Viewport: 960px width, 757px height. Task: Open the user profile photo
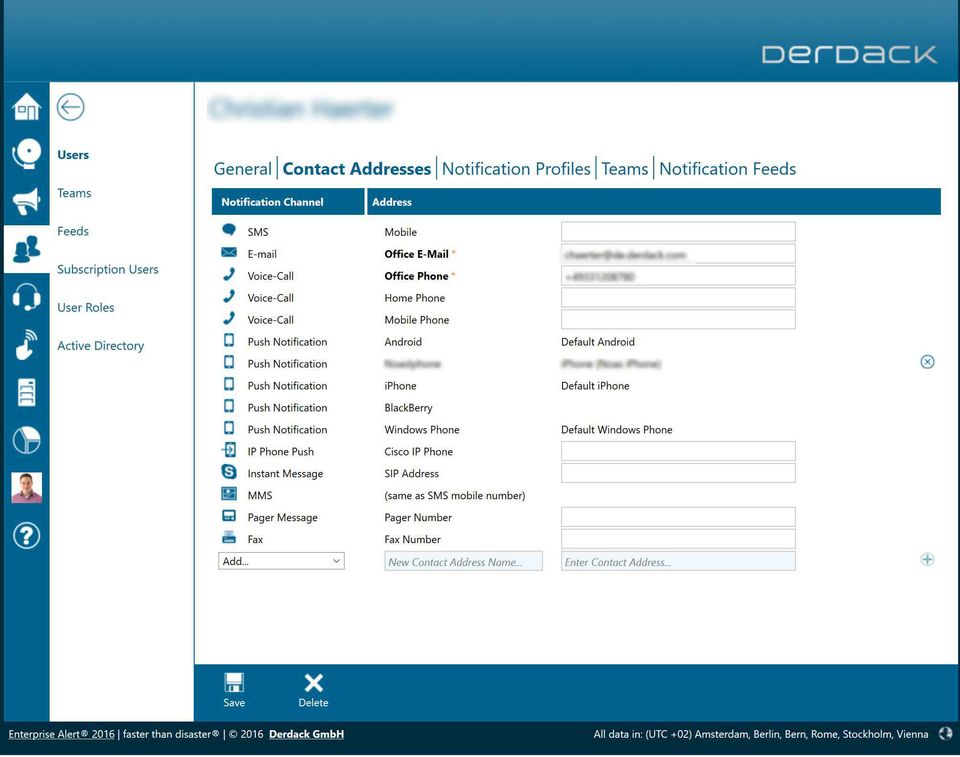[x=26, y=488]
